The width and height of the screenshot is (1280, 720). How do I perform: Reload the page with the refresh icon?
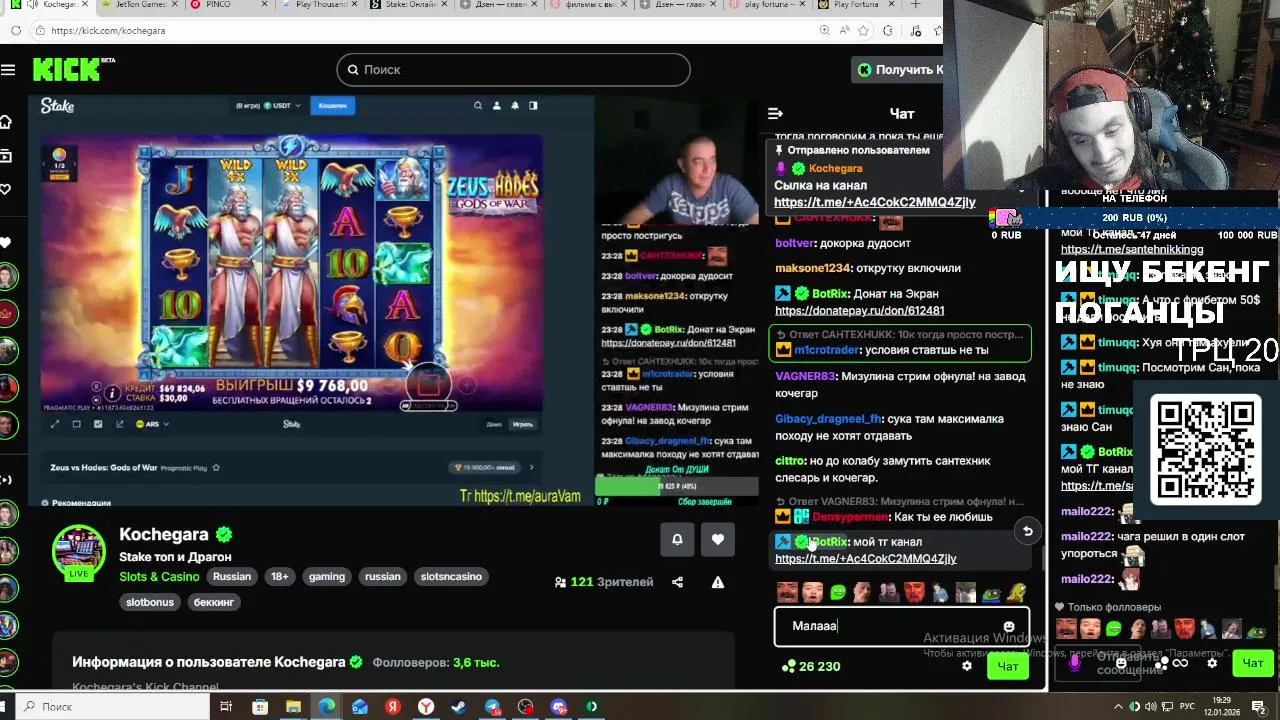click(15, 31)
